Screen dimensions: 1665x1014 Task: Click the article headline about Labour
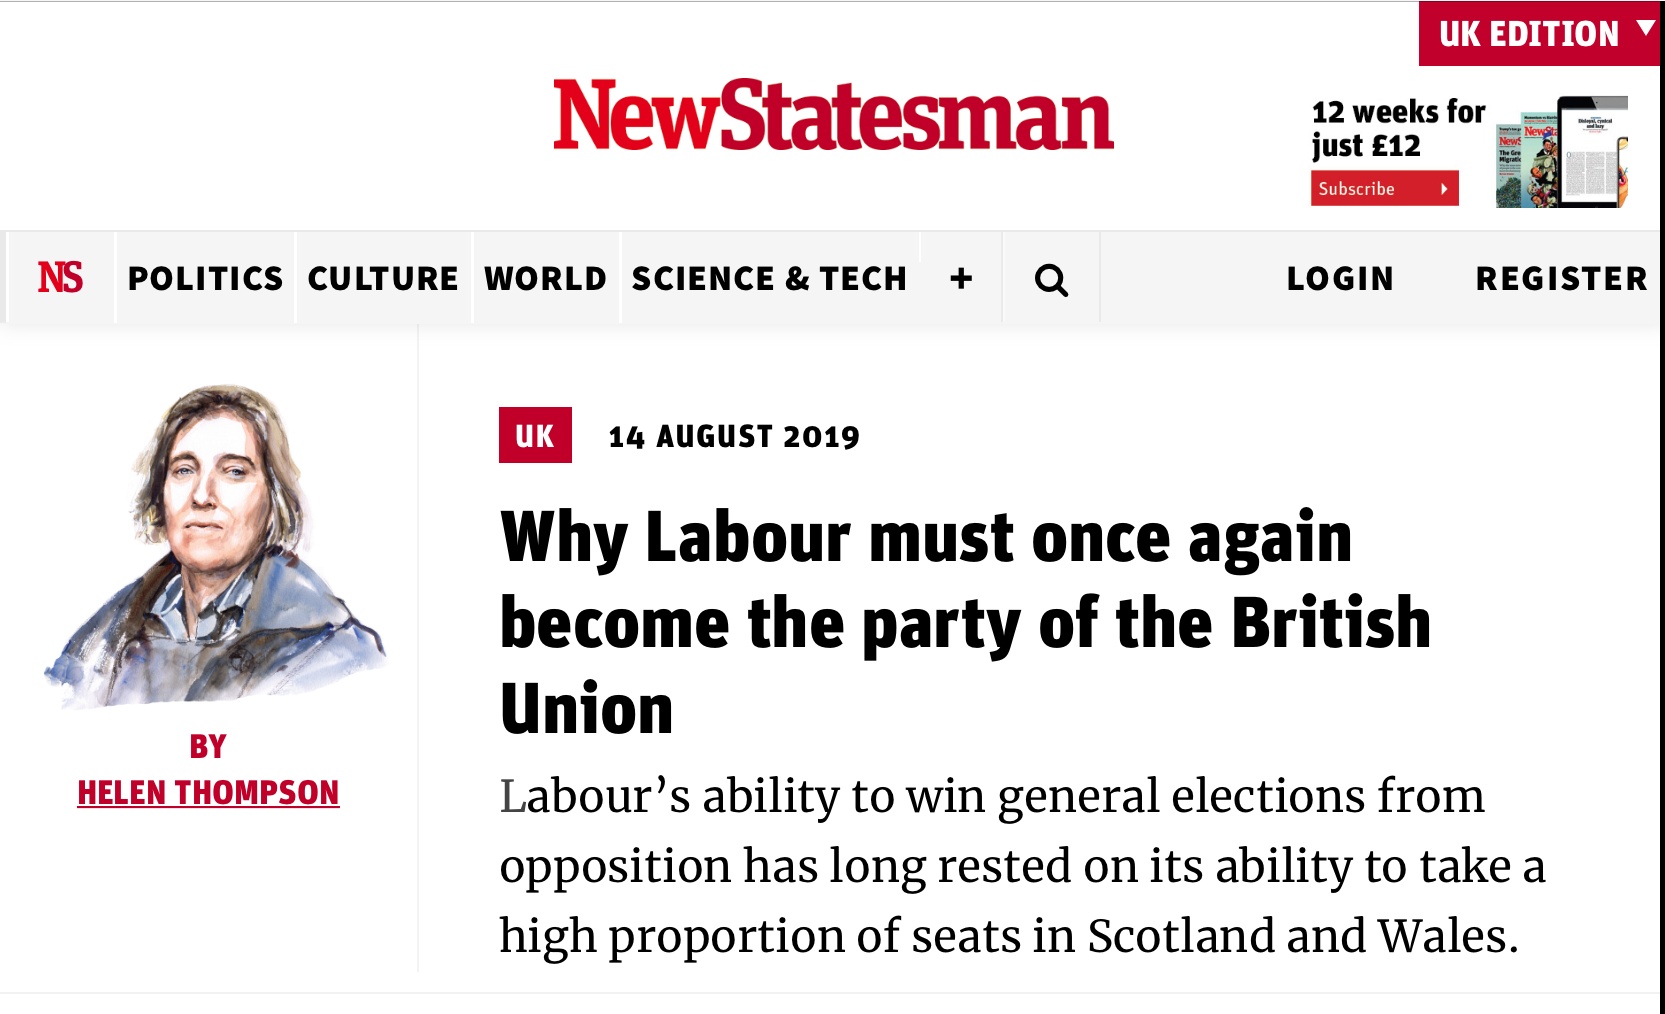(x=965, y=622)
